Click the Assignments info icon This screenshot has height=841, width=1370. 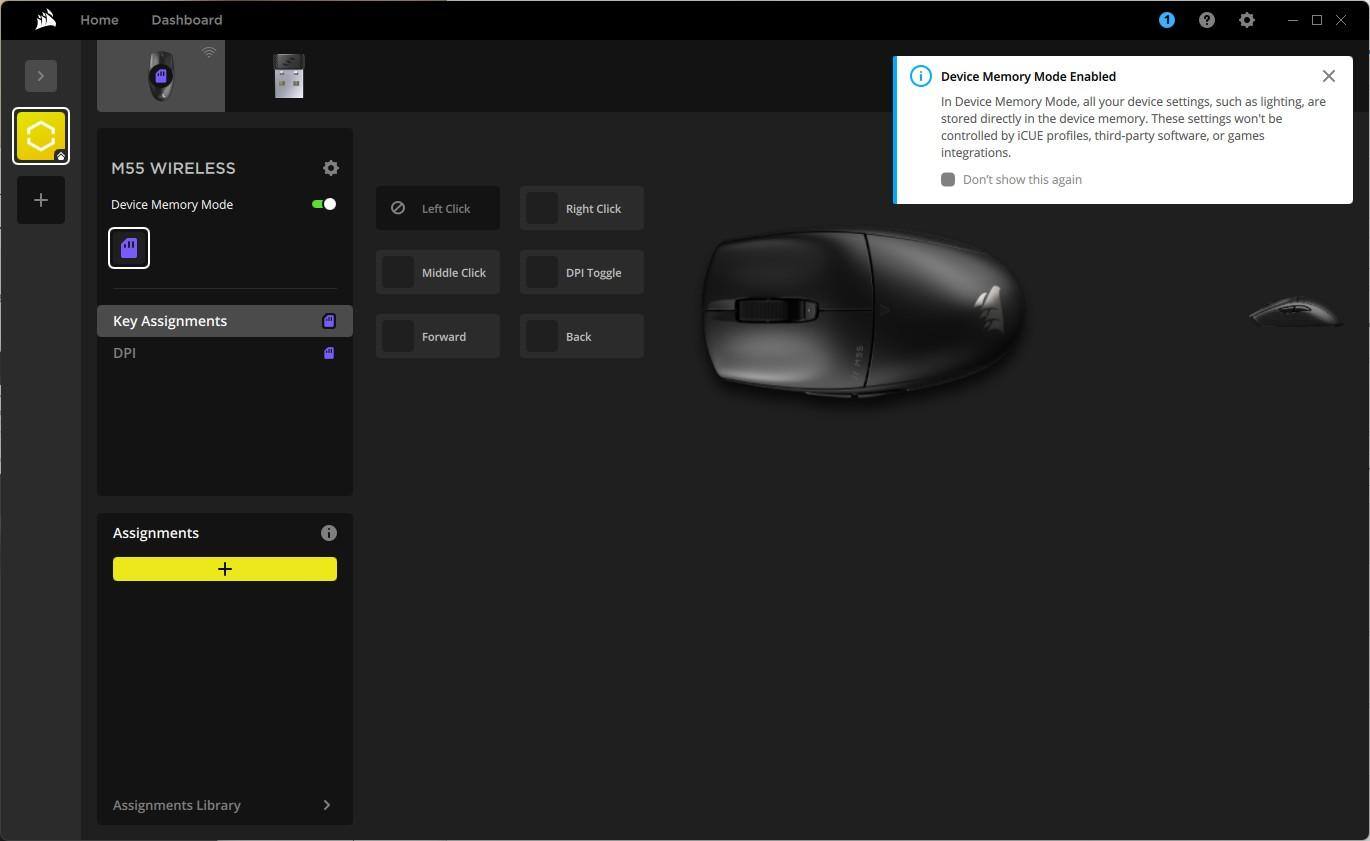(328, 533)
